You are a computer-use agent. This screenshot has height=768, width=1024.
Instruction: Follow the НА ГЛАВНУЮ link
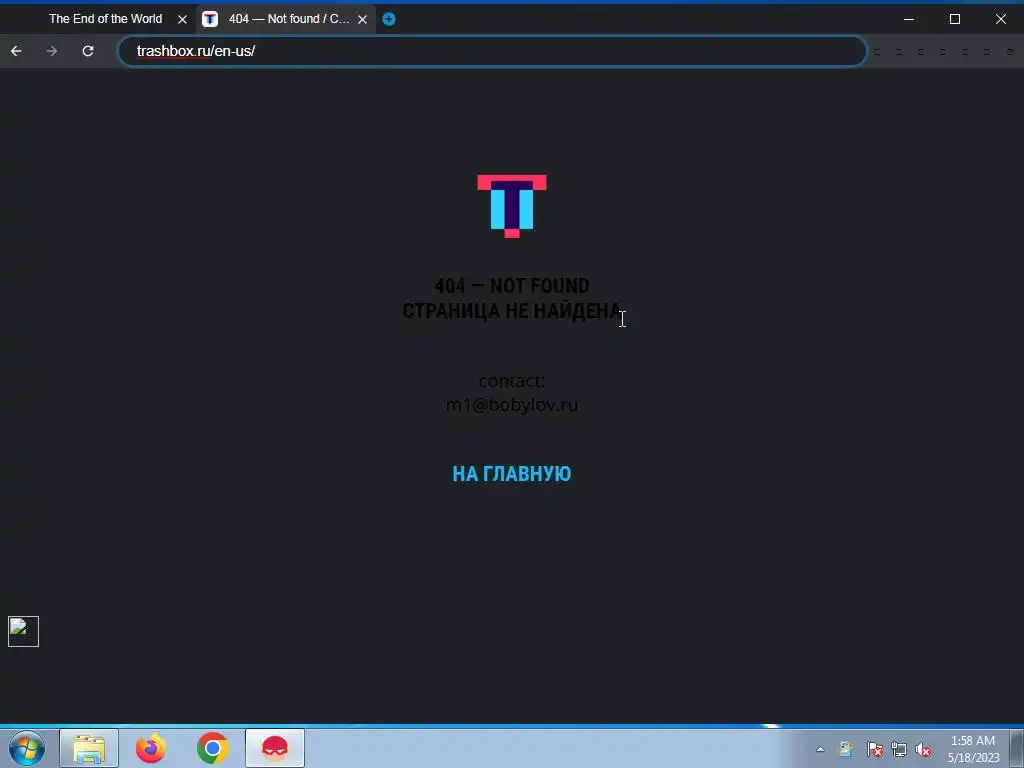click(512, 473)
